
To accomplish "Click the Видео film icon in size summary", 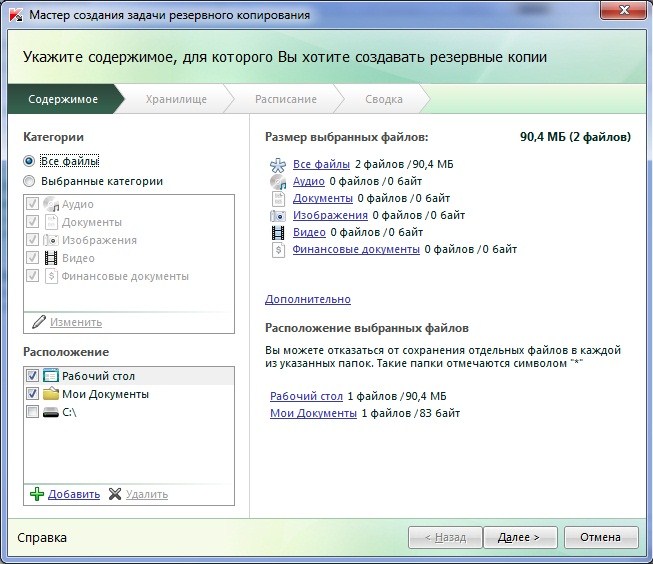I will pyautogui.click(x=278, y=232).
